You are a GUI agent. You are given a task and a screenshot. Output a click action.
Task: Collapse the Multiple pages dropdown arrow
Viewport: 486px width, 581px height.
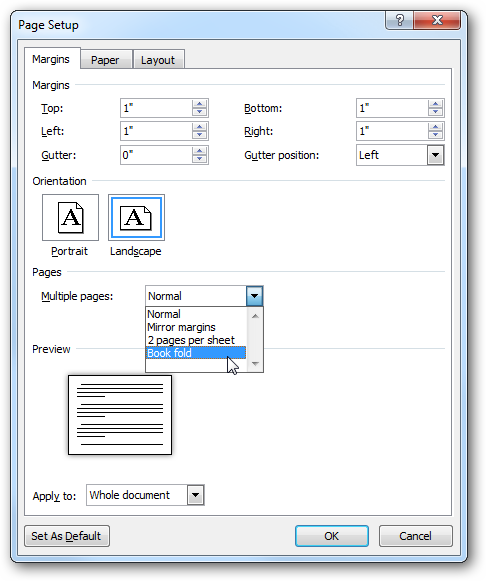[x=254, y=296]
